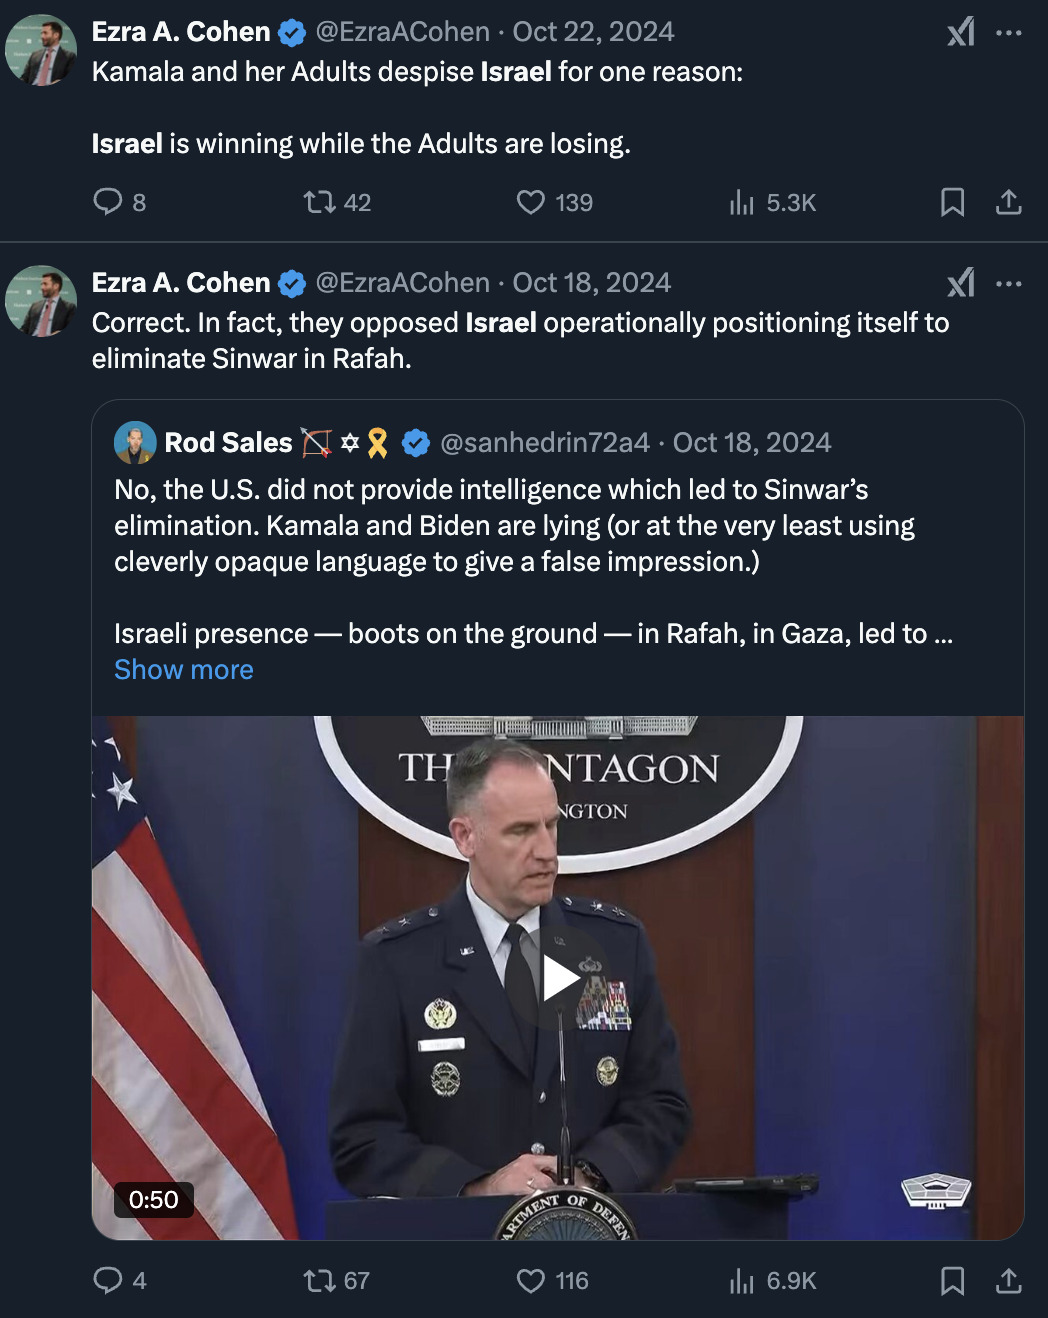Bookmark the Oct 18 tweet
This screenshot has width=1048, height=1318.
952,1281
